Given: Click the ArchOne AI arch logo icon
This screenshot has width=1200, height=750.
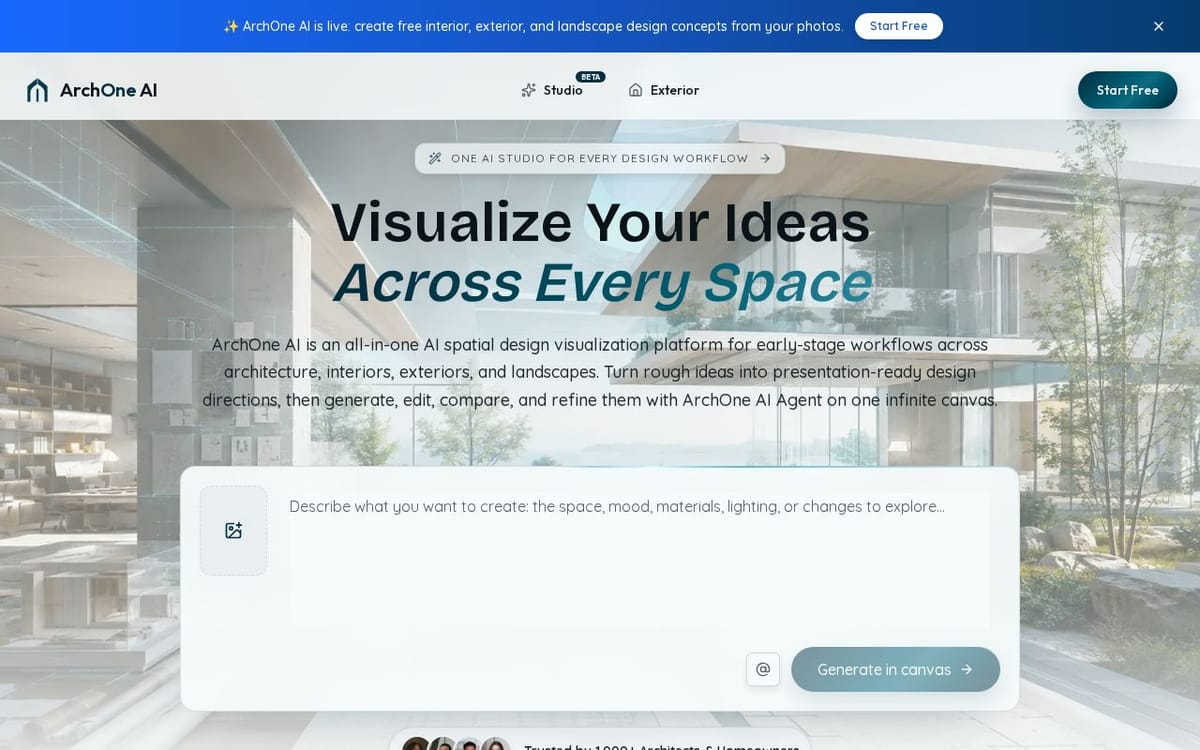Looking at the screenshot, I should 37,90.
